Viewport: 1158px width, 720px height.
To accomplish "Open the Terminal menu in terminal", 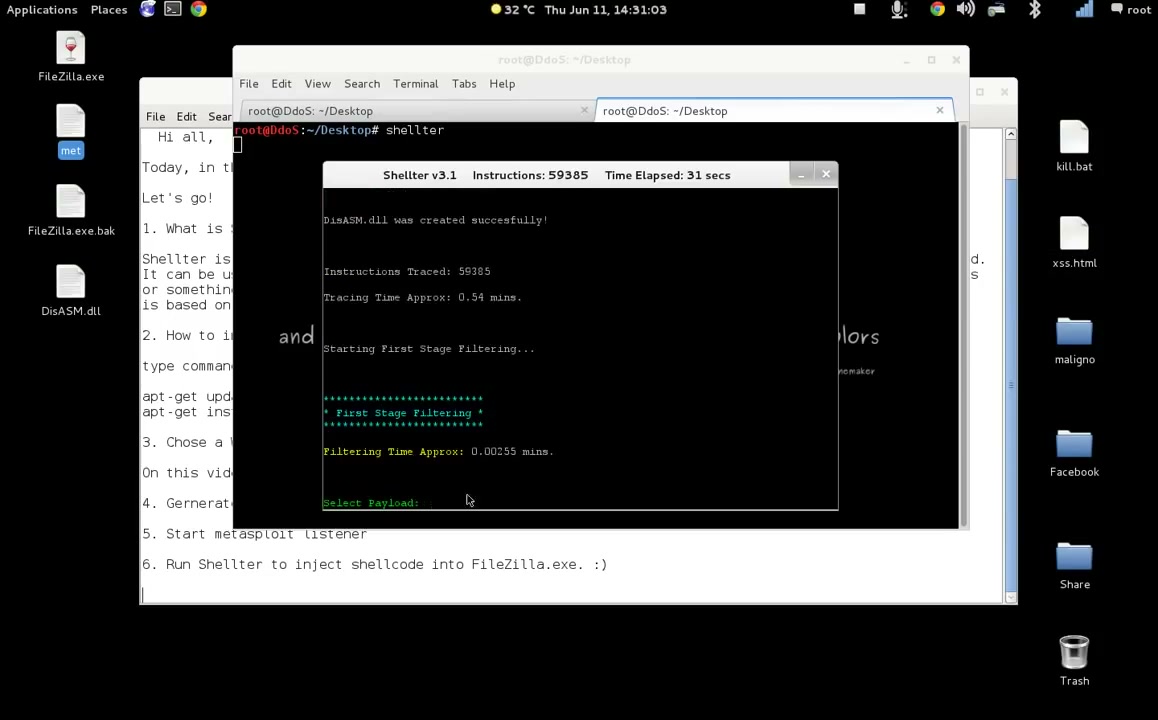I will (x=416, y=83).
